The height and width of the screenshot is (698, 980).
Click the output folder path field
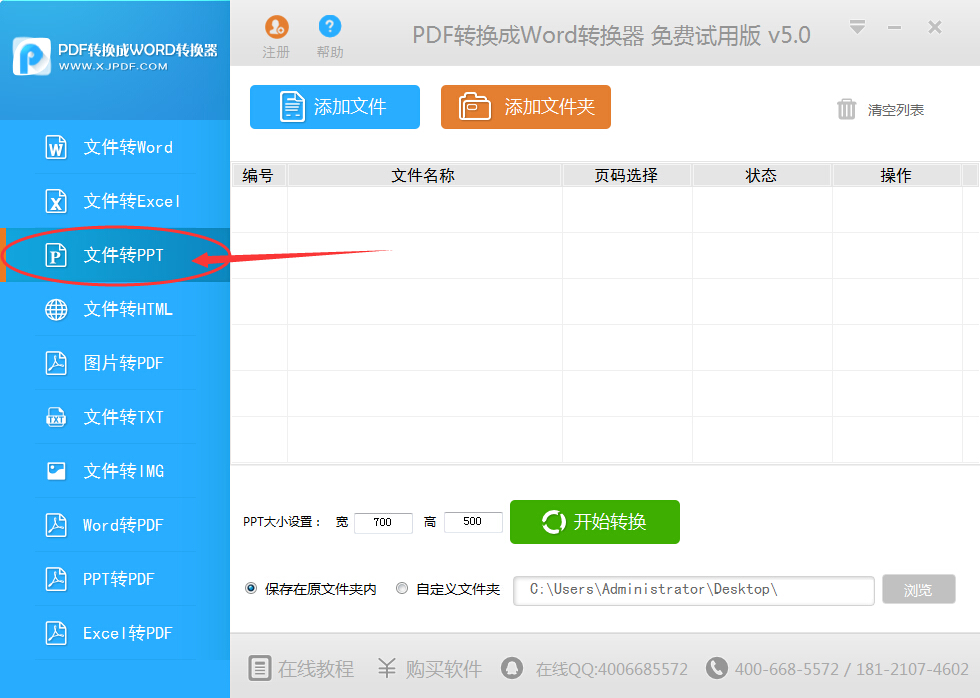click(x=693, y=591)
